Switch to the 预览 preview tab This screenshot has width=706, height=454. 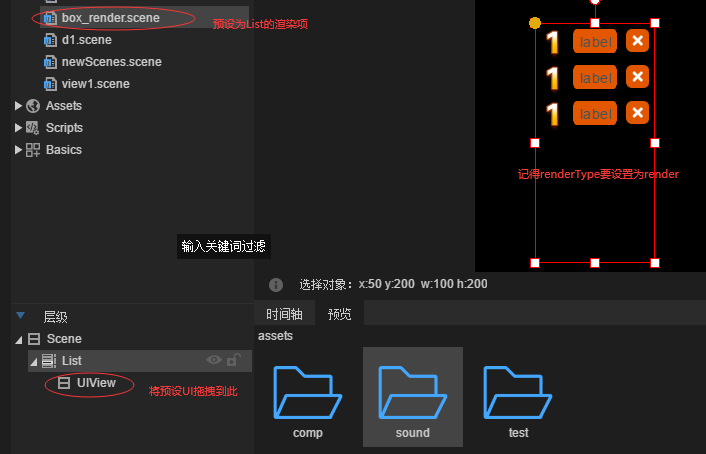coord(339,314)
